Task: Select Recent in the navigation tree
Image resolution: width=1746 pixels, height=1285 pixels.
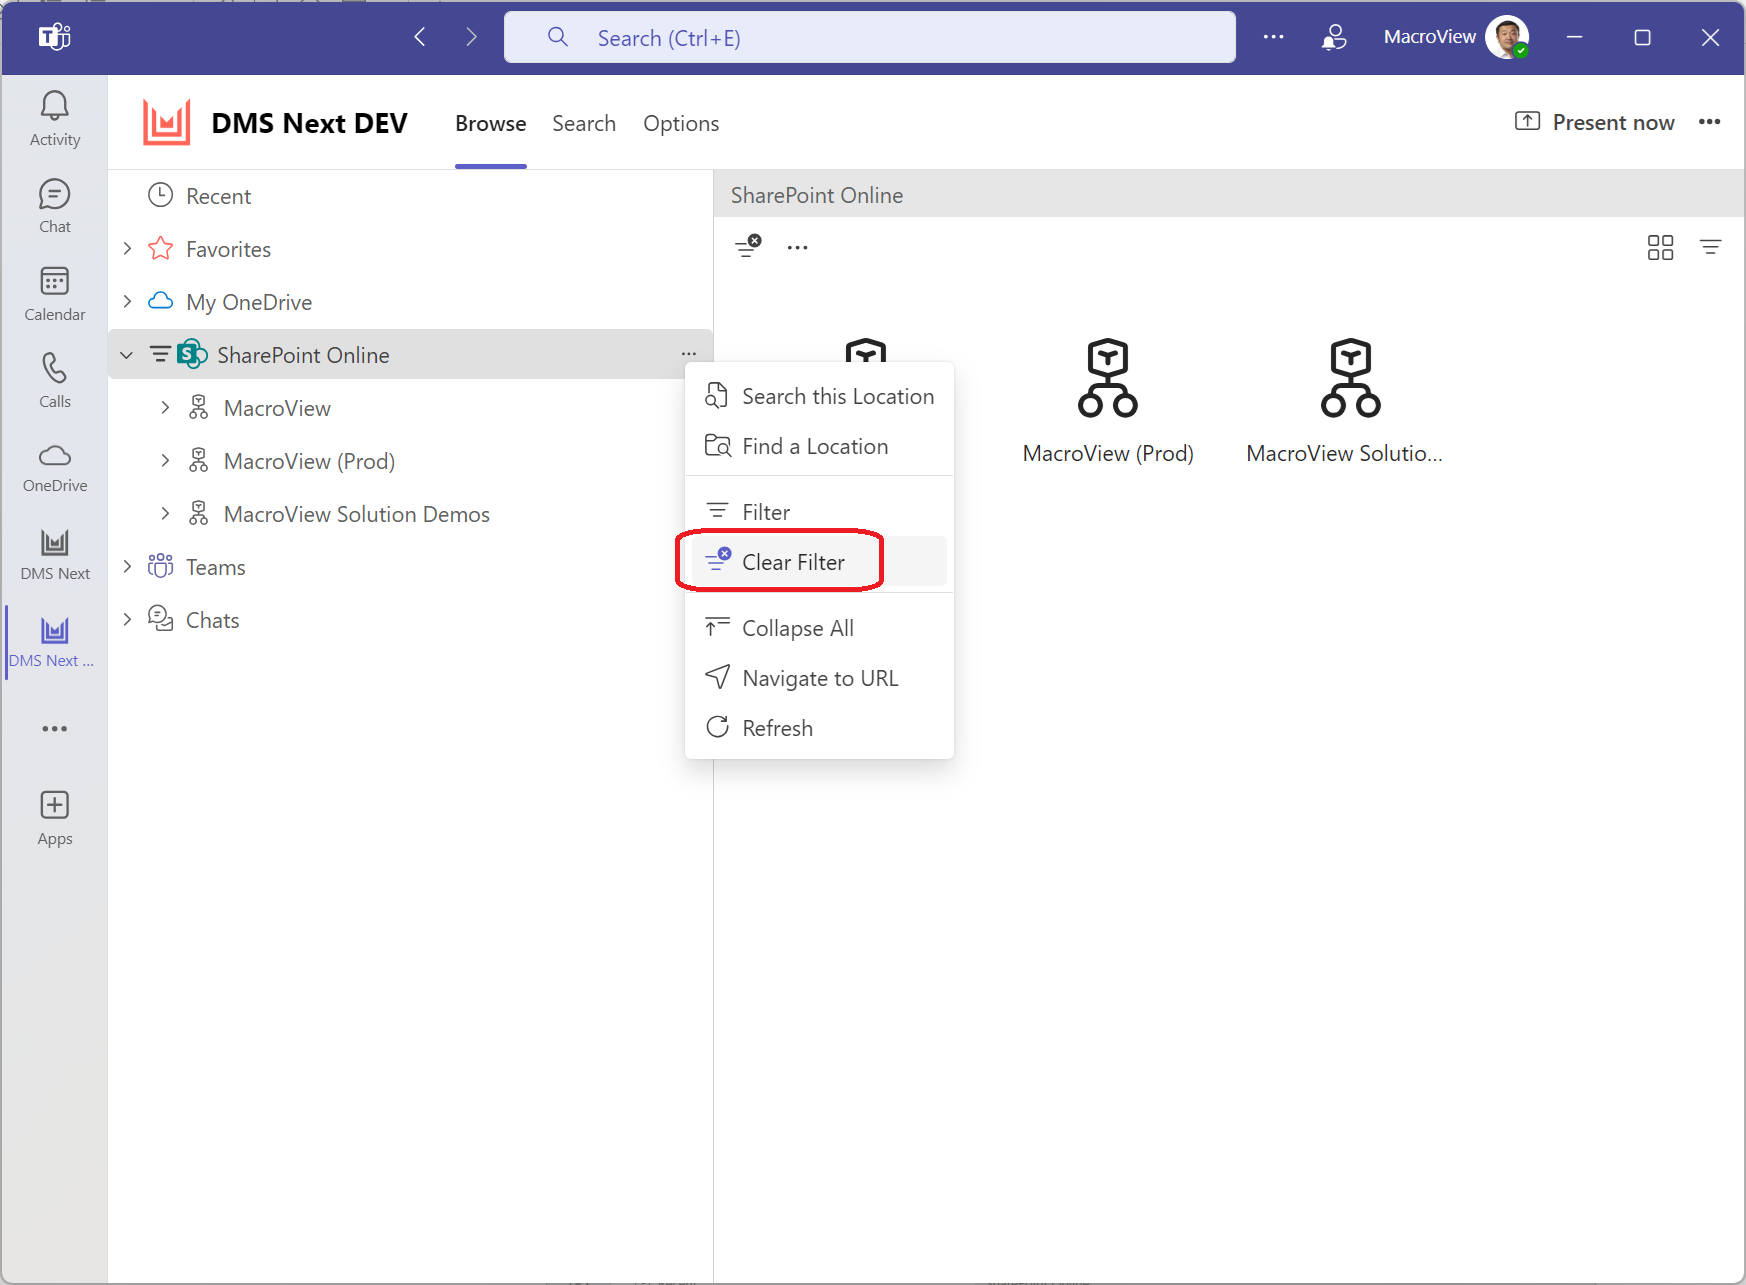Action: click(x=410, y=196)
